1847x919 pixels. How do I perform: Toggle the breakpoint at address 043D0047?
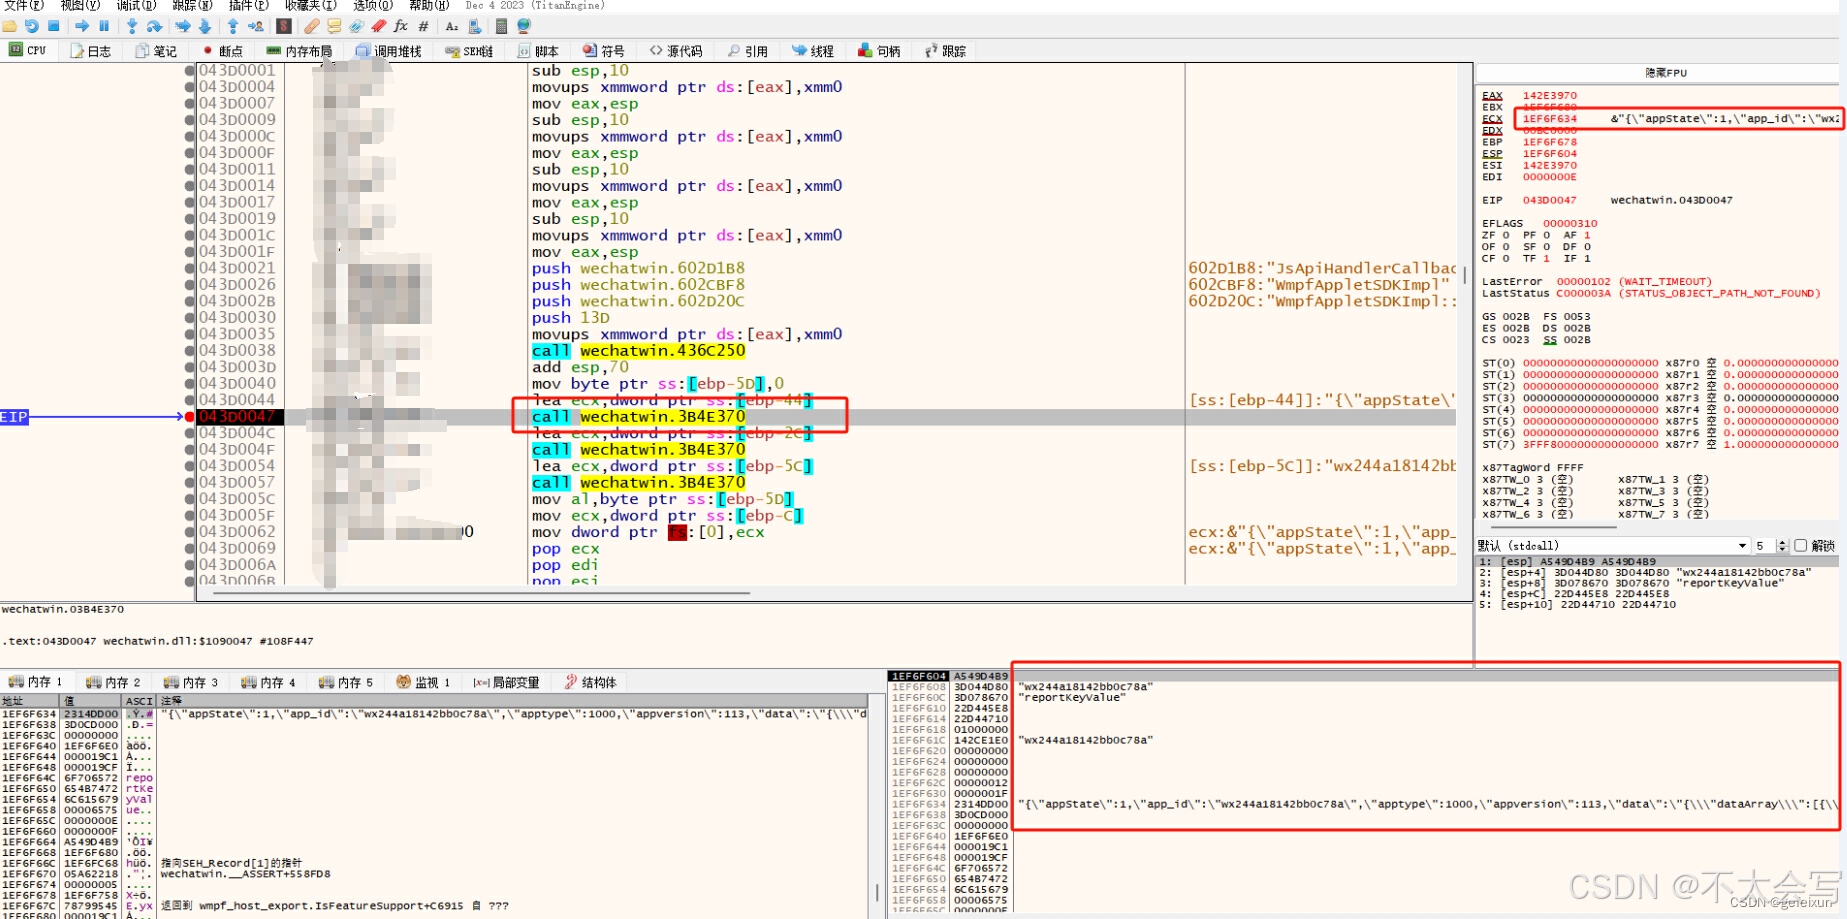189,417
